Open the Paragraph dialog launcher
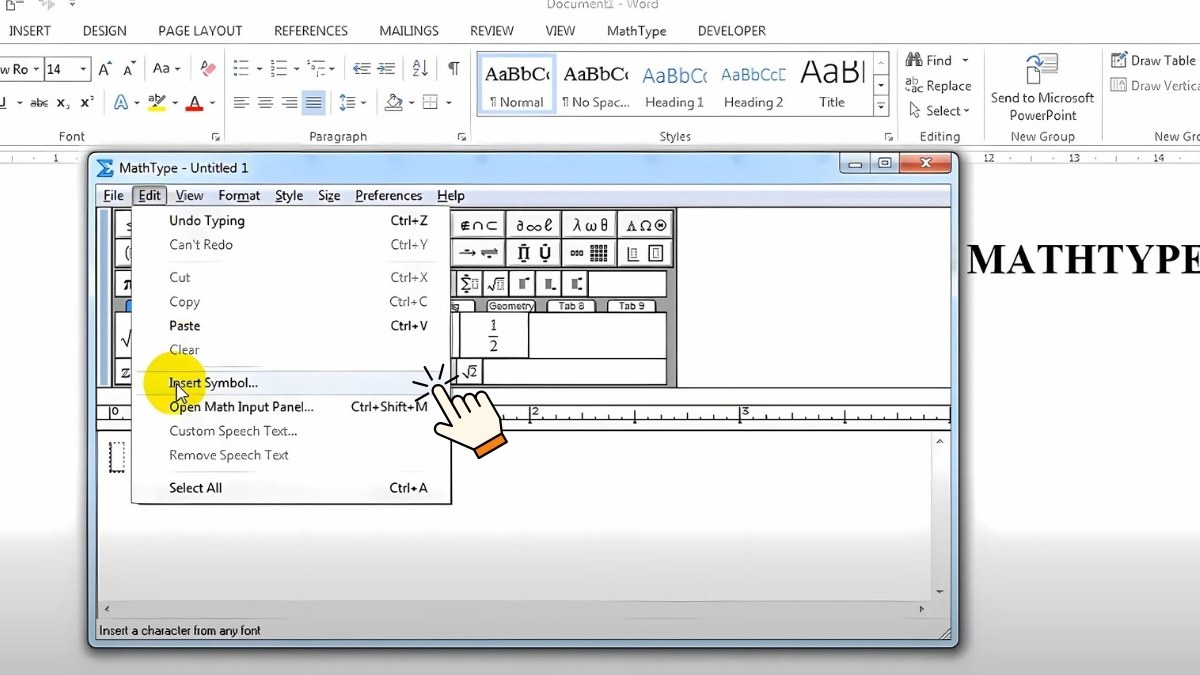Viewport: 1200px width, 675px height. (461, 136)
